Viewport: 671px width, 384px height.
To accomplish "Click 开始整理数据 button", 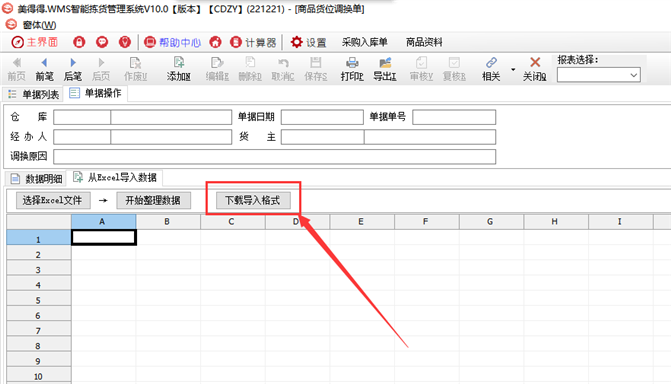I will (x=153, y=200).
